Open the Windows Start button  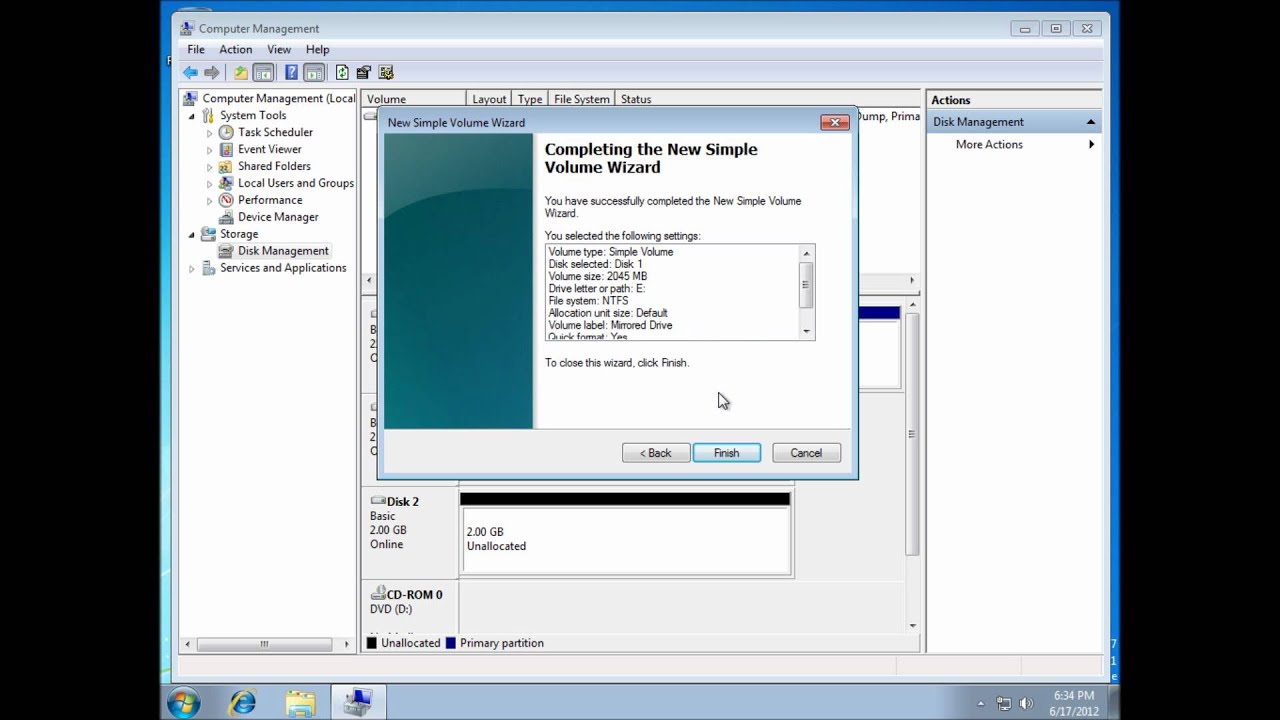point(184,703)
